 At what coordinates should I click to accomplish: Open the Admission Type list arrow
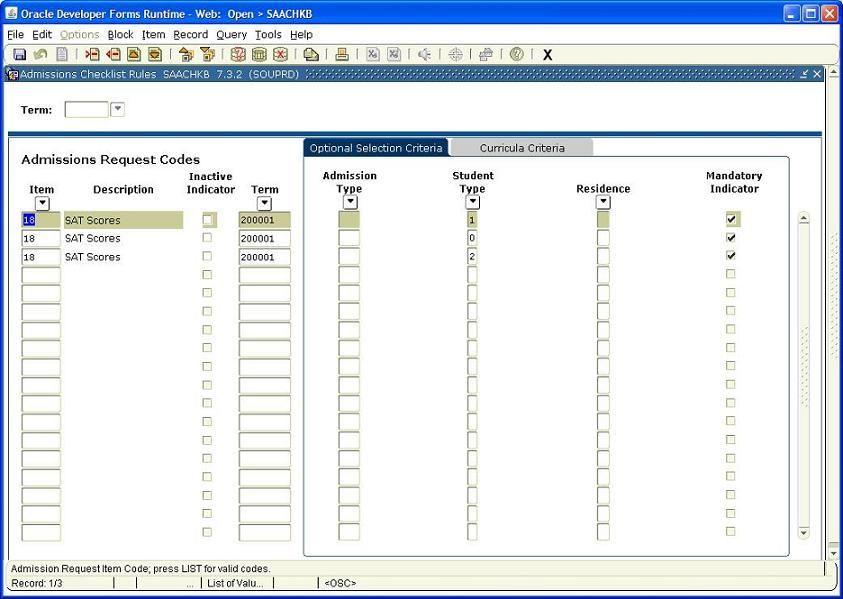coord(350,202)
